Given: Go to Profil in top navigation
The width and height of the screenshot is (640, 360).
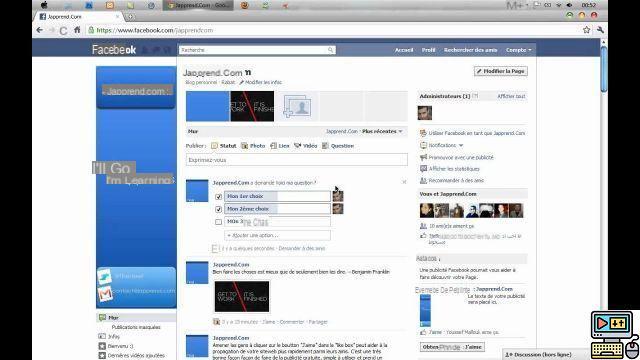Looking at the screenshot, I should coord(428,50).
